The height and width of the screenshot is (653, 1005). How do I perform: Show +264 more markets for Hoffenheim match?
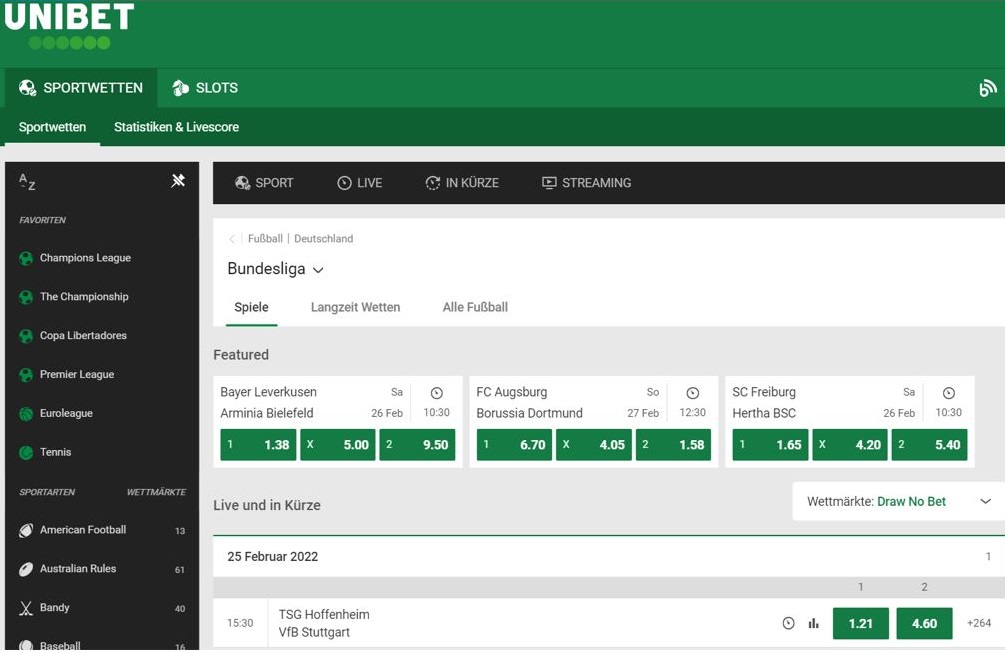(979, 623)
